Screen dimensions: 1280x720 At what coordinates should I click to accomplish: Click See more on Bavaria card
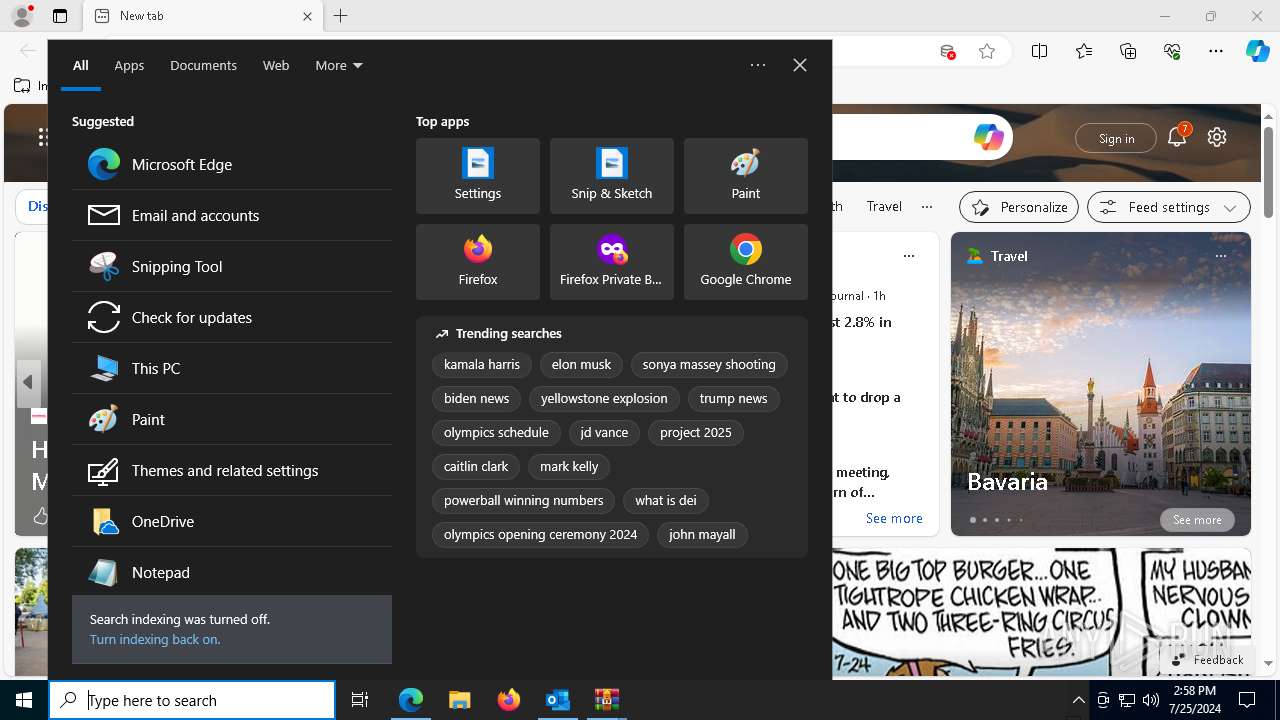(1197, 520)
